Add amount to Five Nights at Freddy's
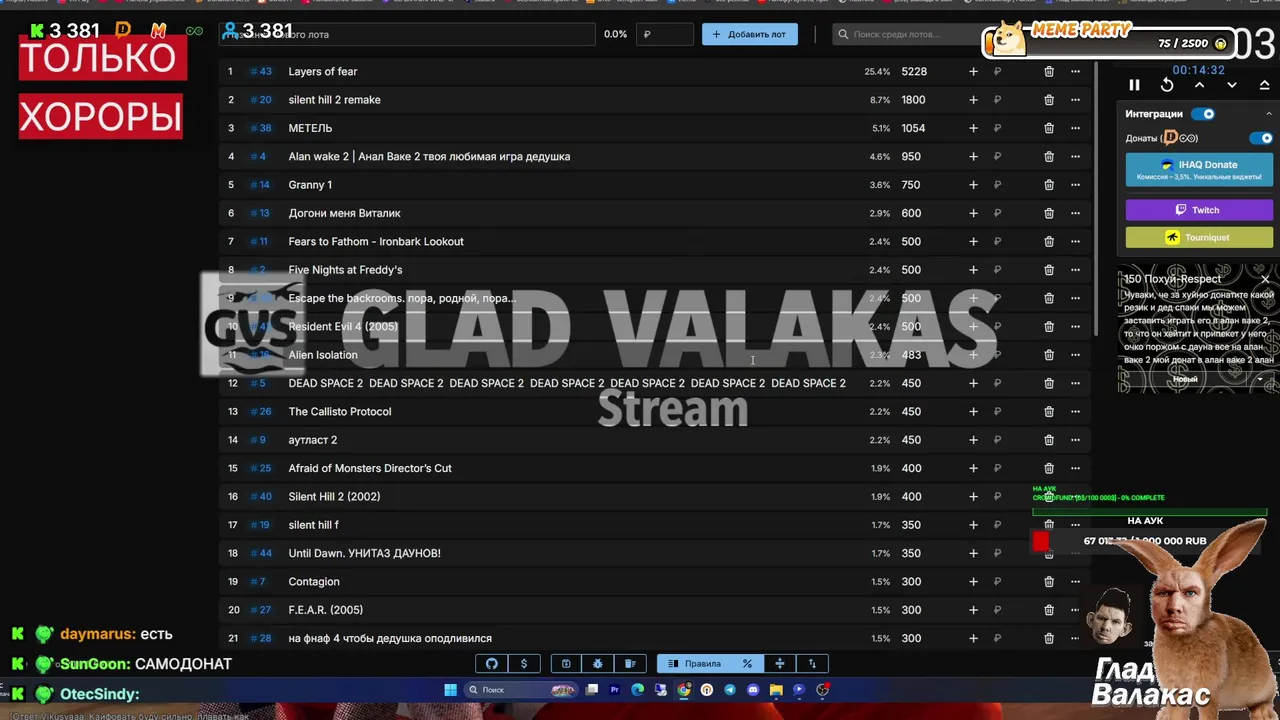Image resolution: width=1280 pixels, height=720 pixels. tap(973, 270)
